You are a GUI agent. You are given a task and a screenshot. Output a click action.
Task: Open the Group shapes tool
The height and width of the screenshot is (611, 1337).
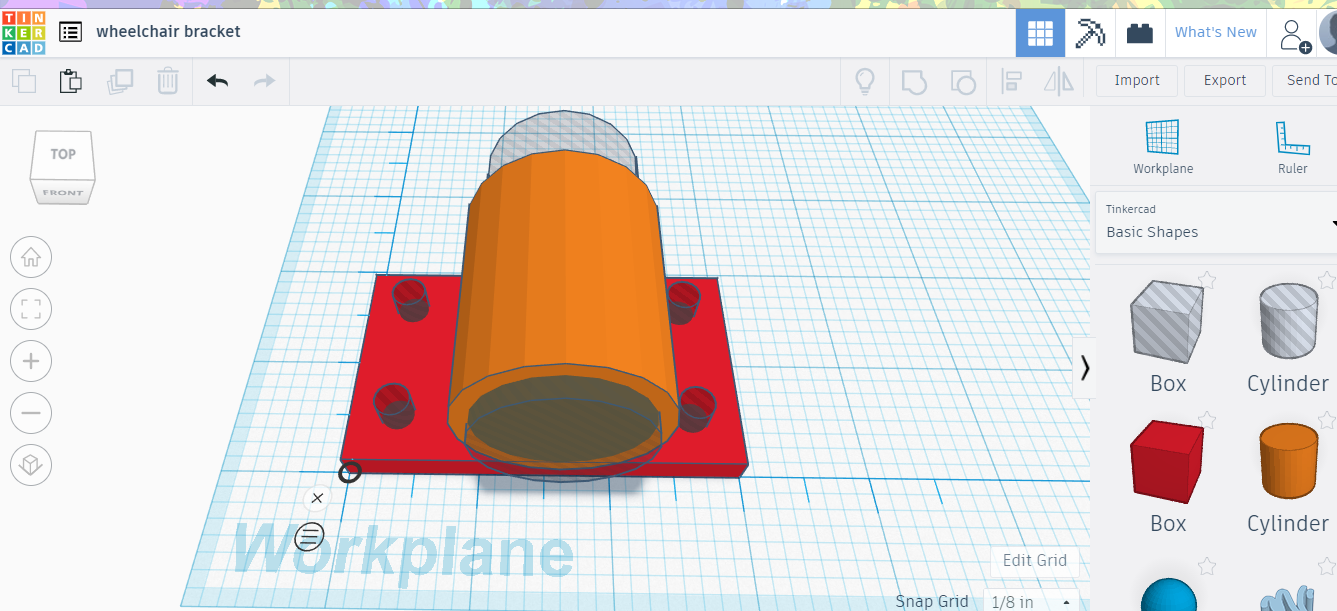coord(913,80)
